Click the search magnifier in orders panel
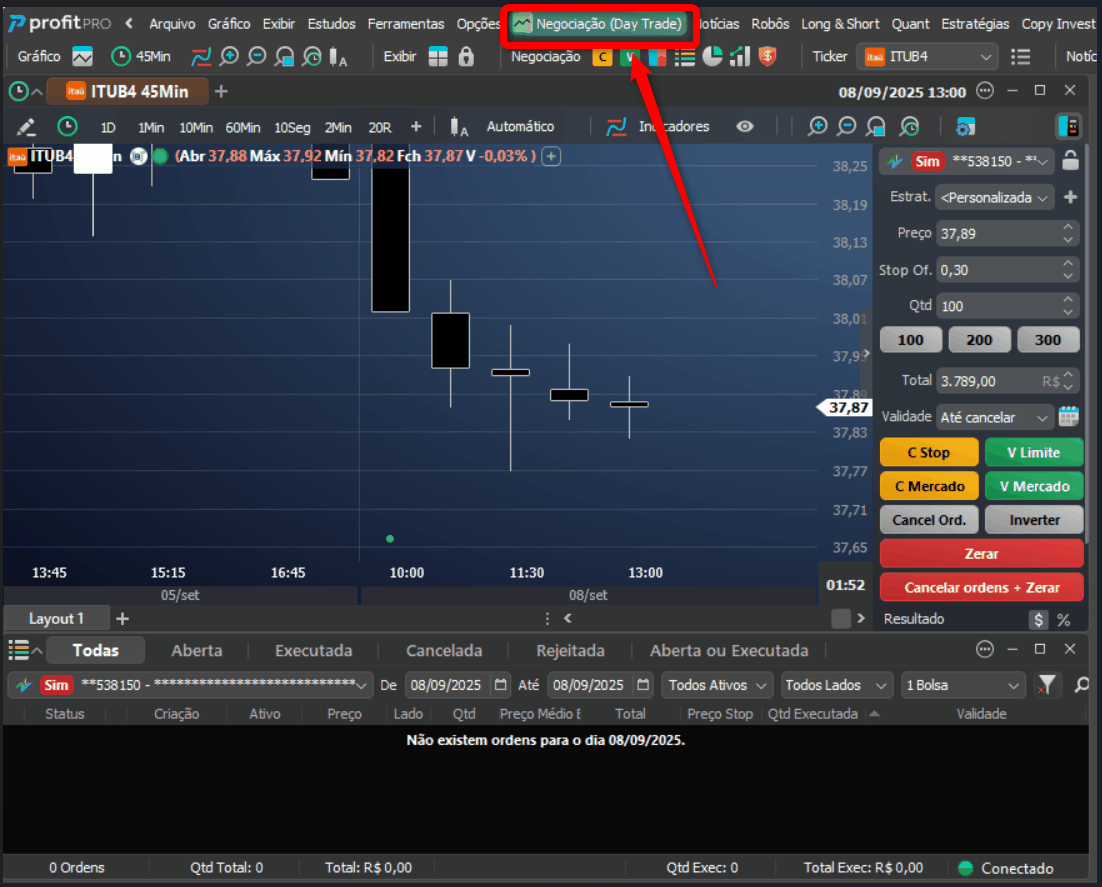This screenshot has width=1102, height=887. click(1082, 685)
